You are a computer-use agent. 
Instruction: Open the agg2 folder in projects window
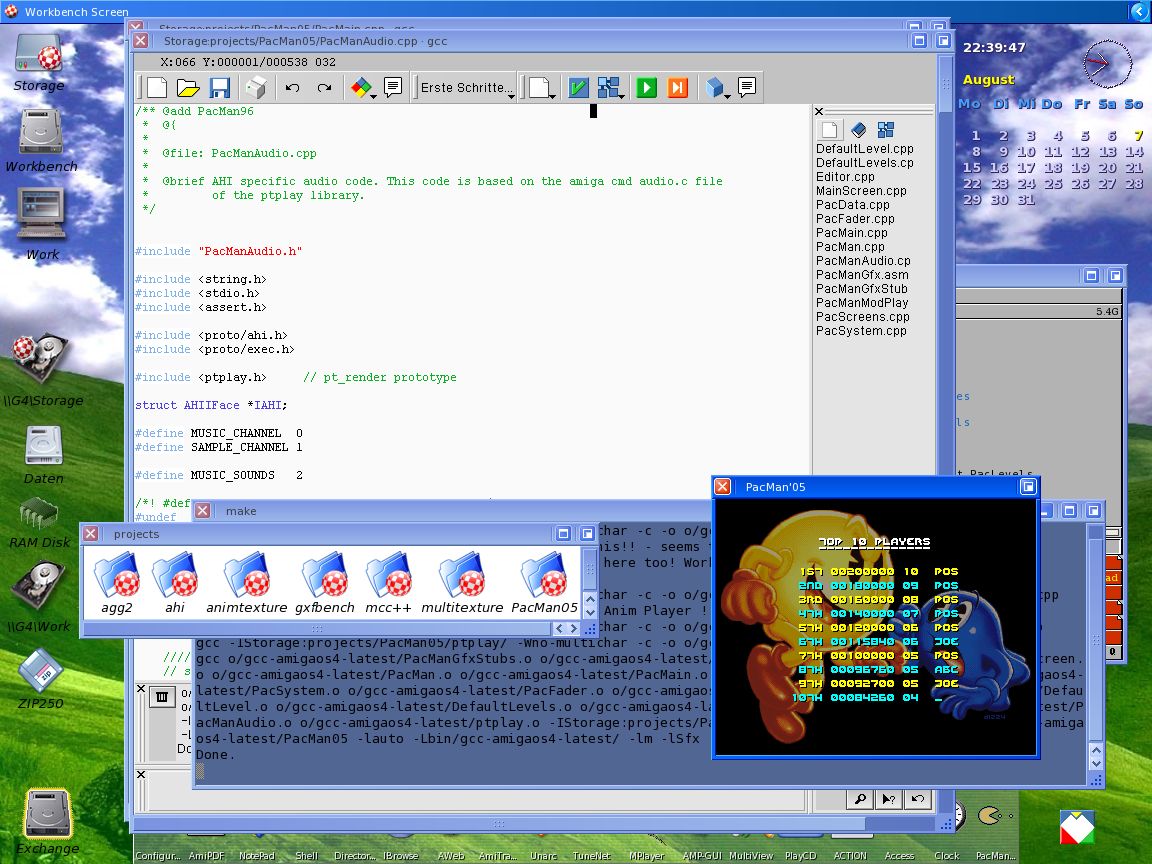tap(116, 583)
